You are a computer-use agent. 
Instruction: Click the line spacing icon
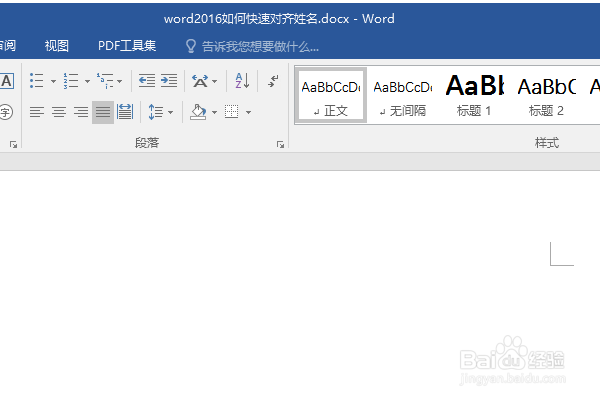(x=156, y=112)
